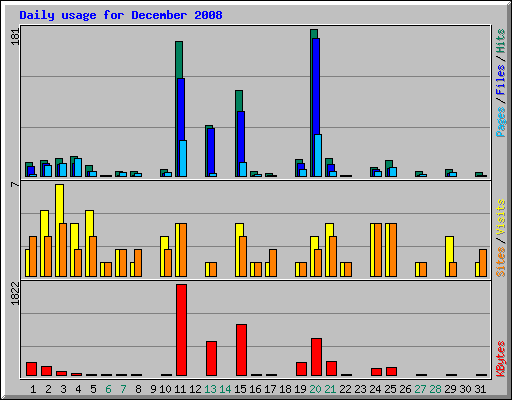Click the 'Hits' legend label
Image resolution: width=512 pixels, height=400 pixels.
point(501,41)
